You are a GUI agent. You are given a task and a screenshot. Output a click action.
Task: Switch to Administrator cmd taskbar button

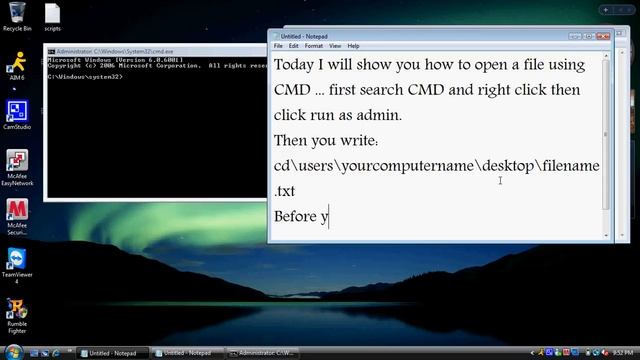[262, 353]
